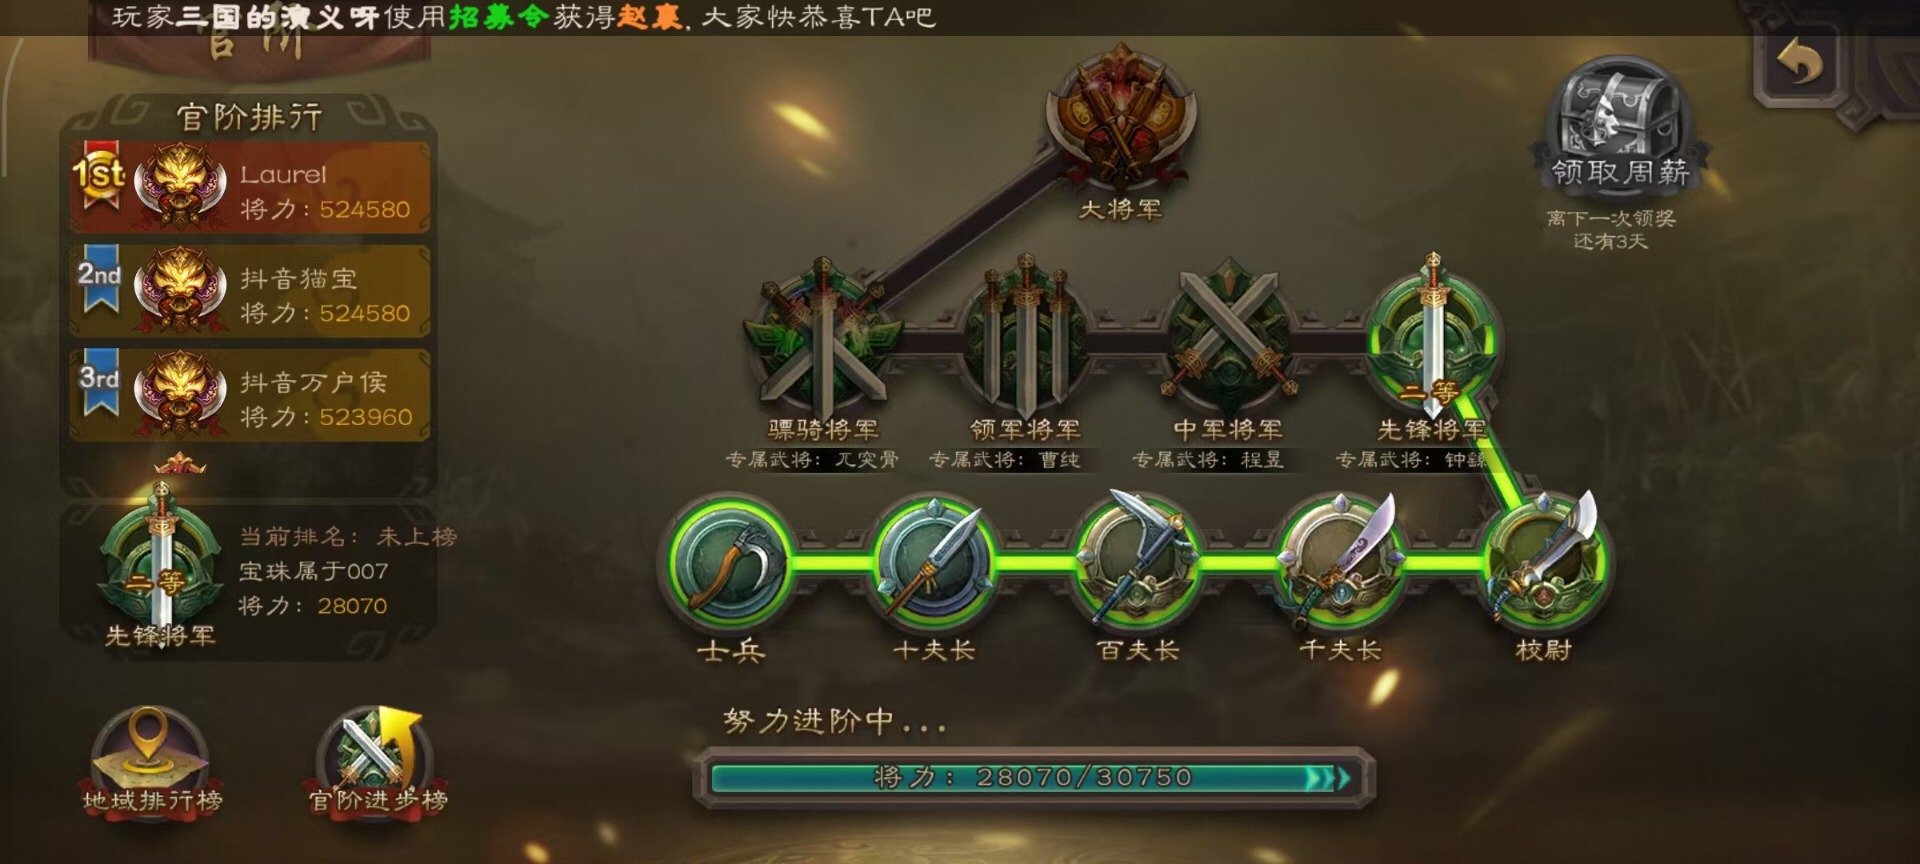
Task: View first-place player Laurel's entry
Action: (x=250, y=188)
